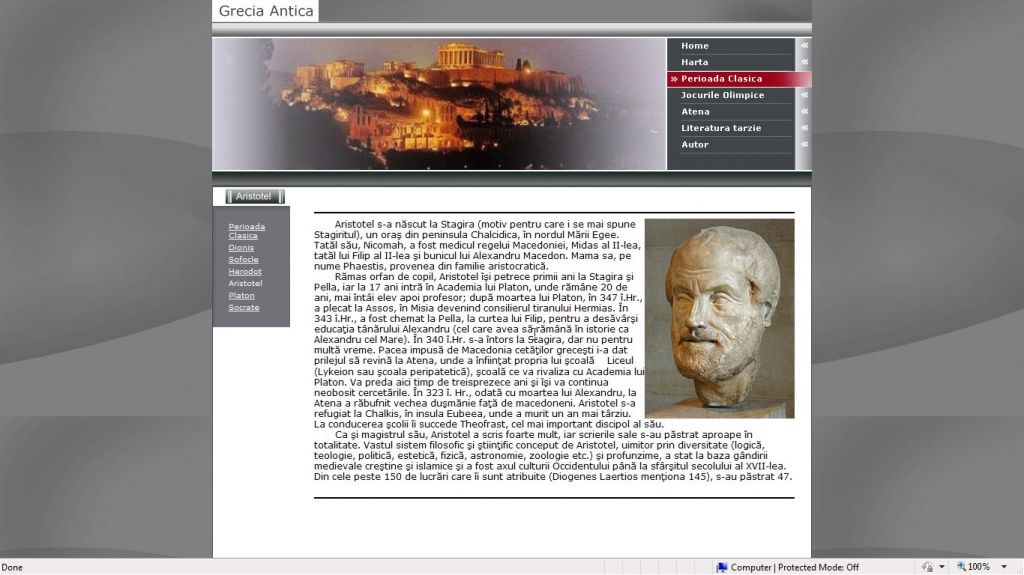This screenshot has height=575, width=1024.
Task: Go to the Harta page
Action: [x=694, y=62]
